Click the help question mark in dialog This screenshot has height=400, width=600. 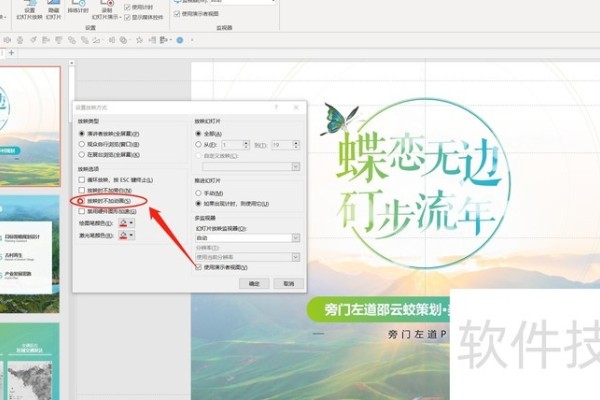(276, 108)
